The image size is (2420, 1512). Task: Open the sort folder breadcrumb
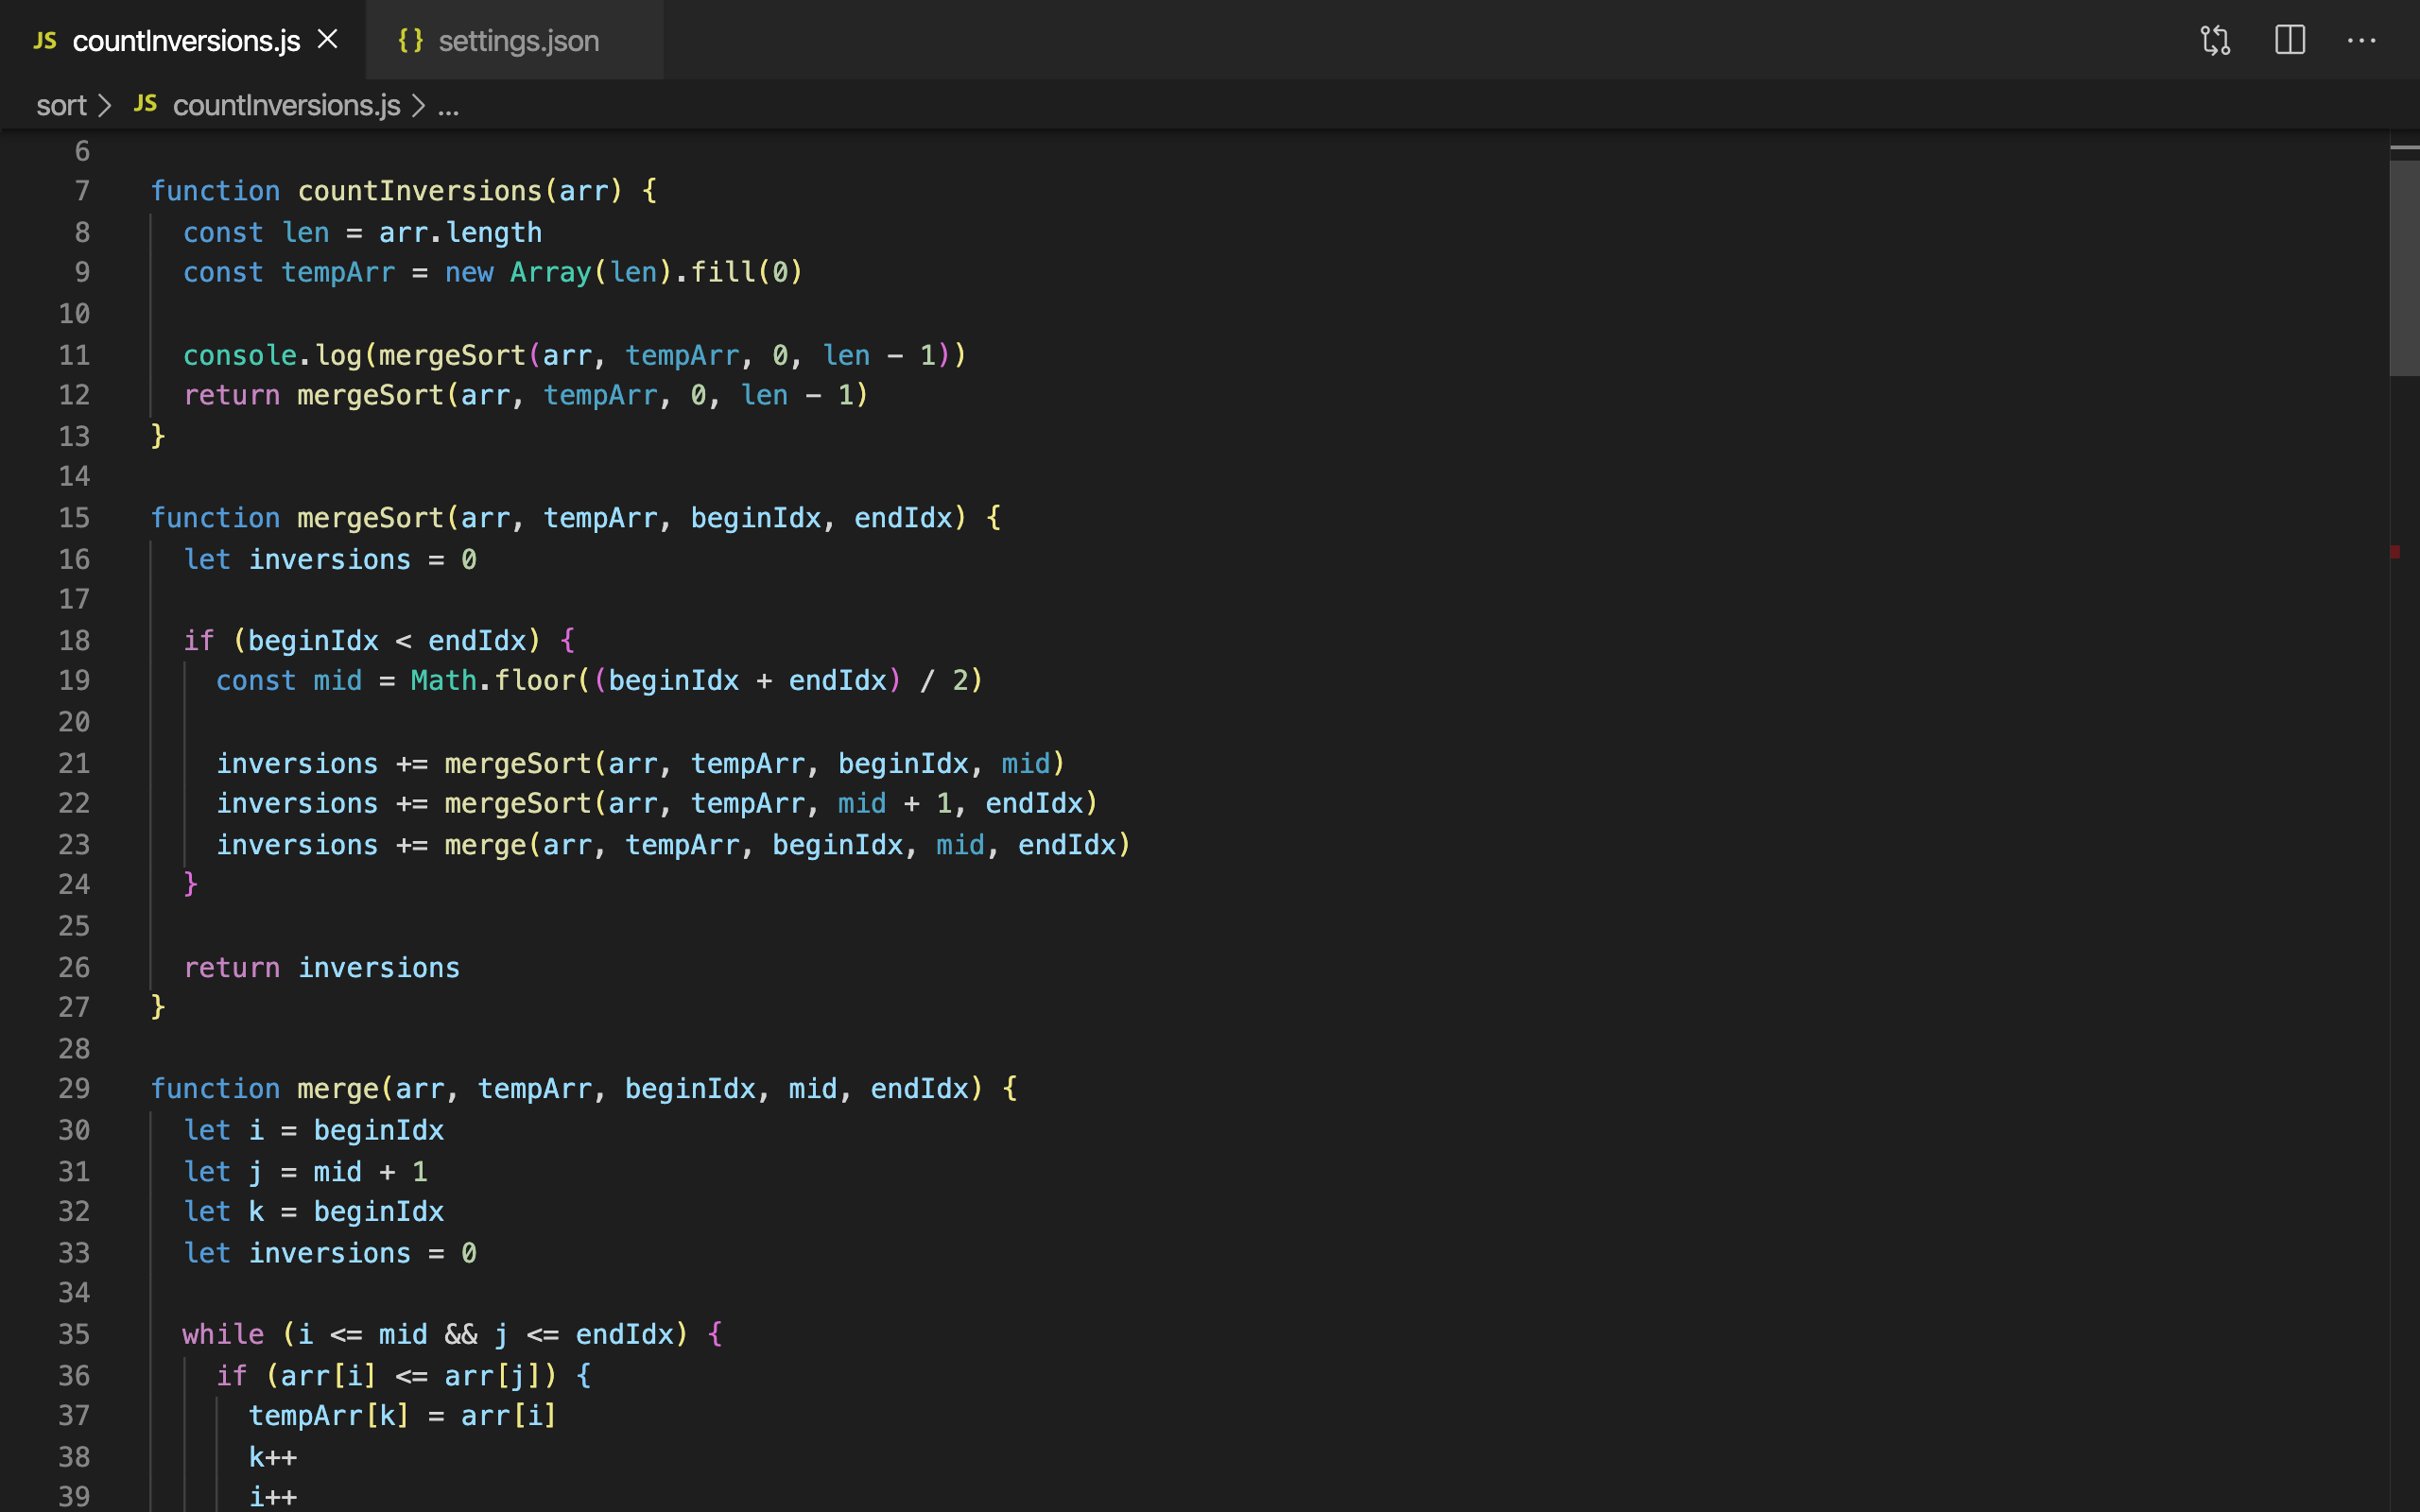[61, 105]
